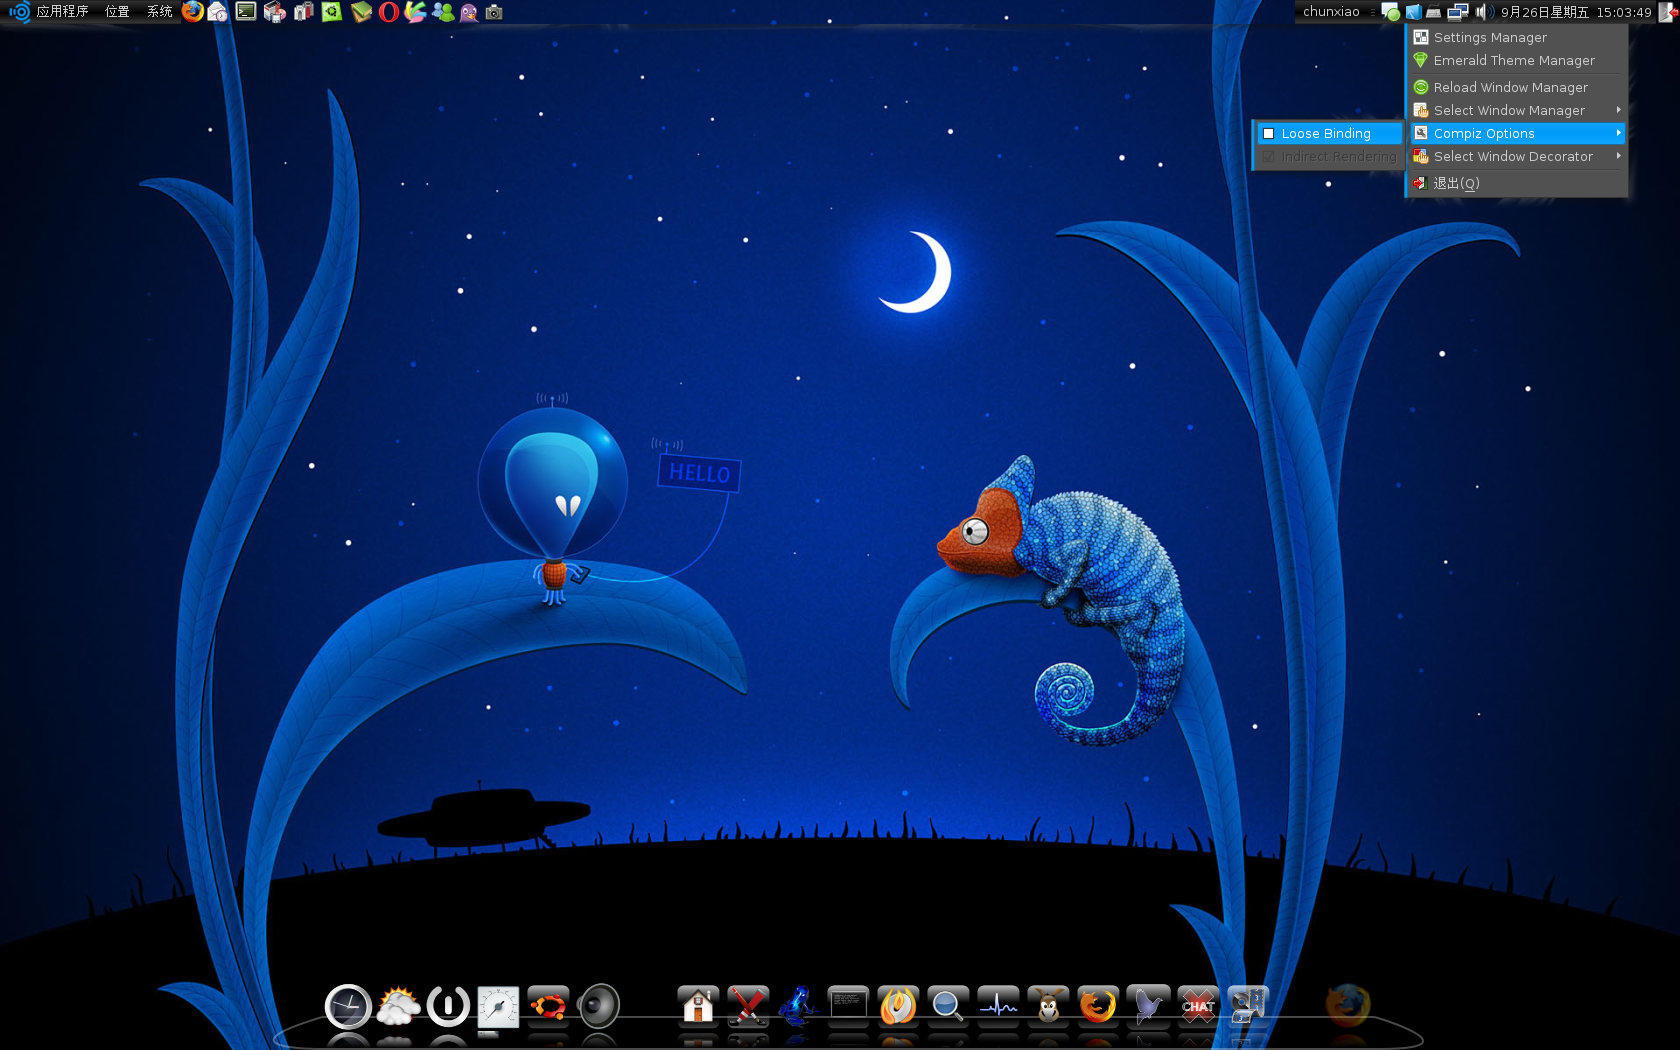Open Emerald Theme Manager
The width and height of the screenshot is (1680, 1050).
[x=1518, y=60]
